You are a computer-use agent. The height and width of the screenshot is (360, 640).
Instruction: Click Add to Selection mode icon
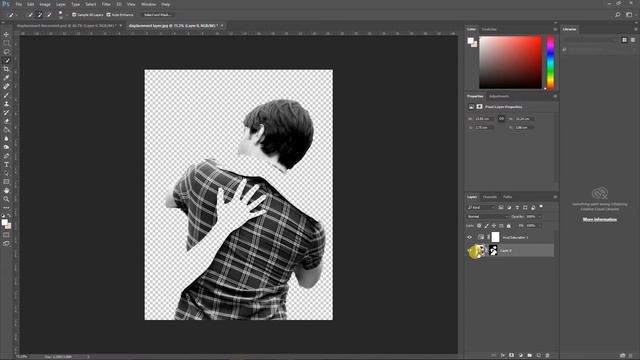40,15
